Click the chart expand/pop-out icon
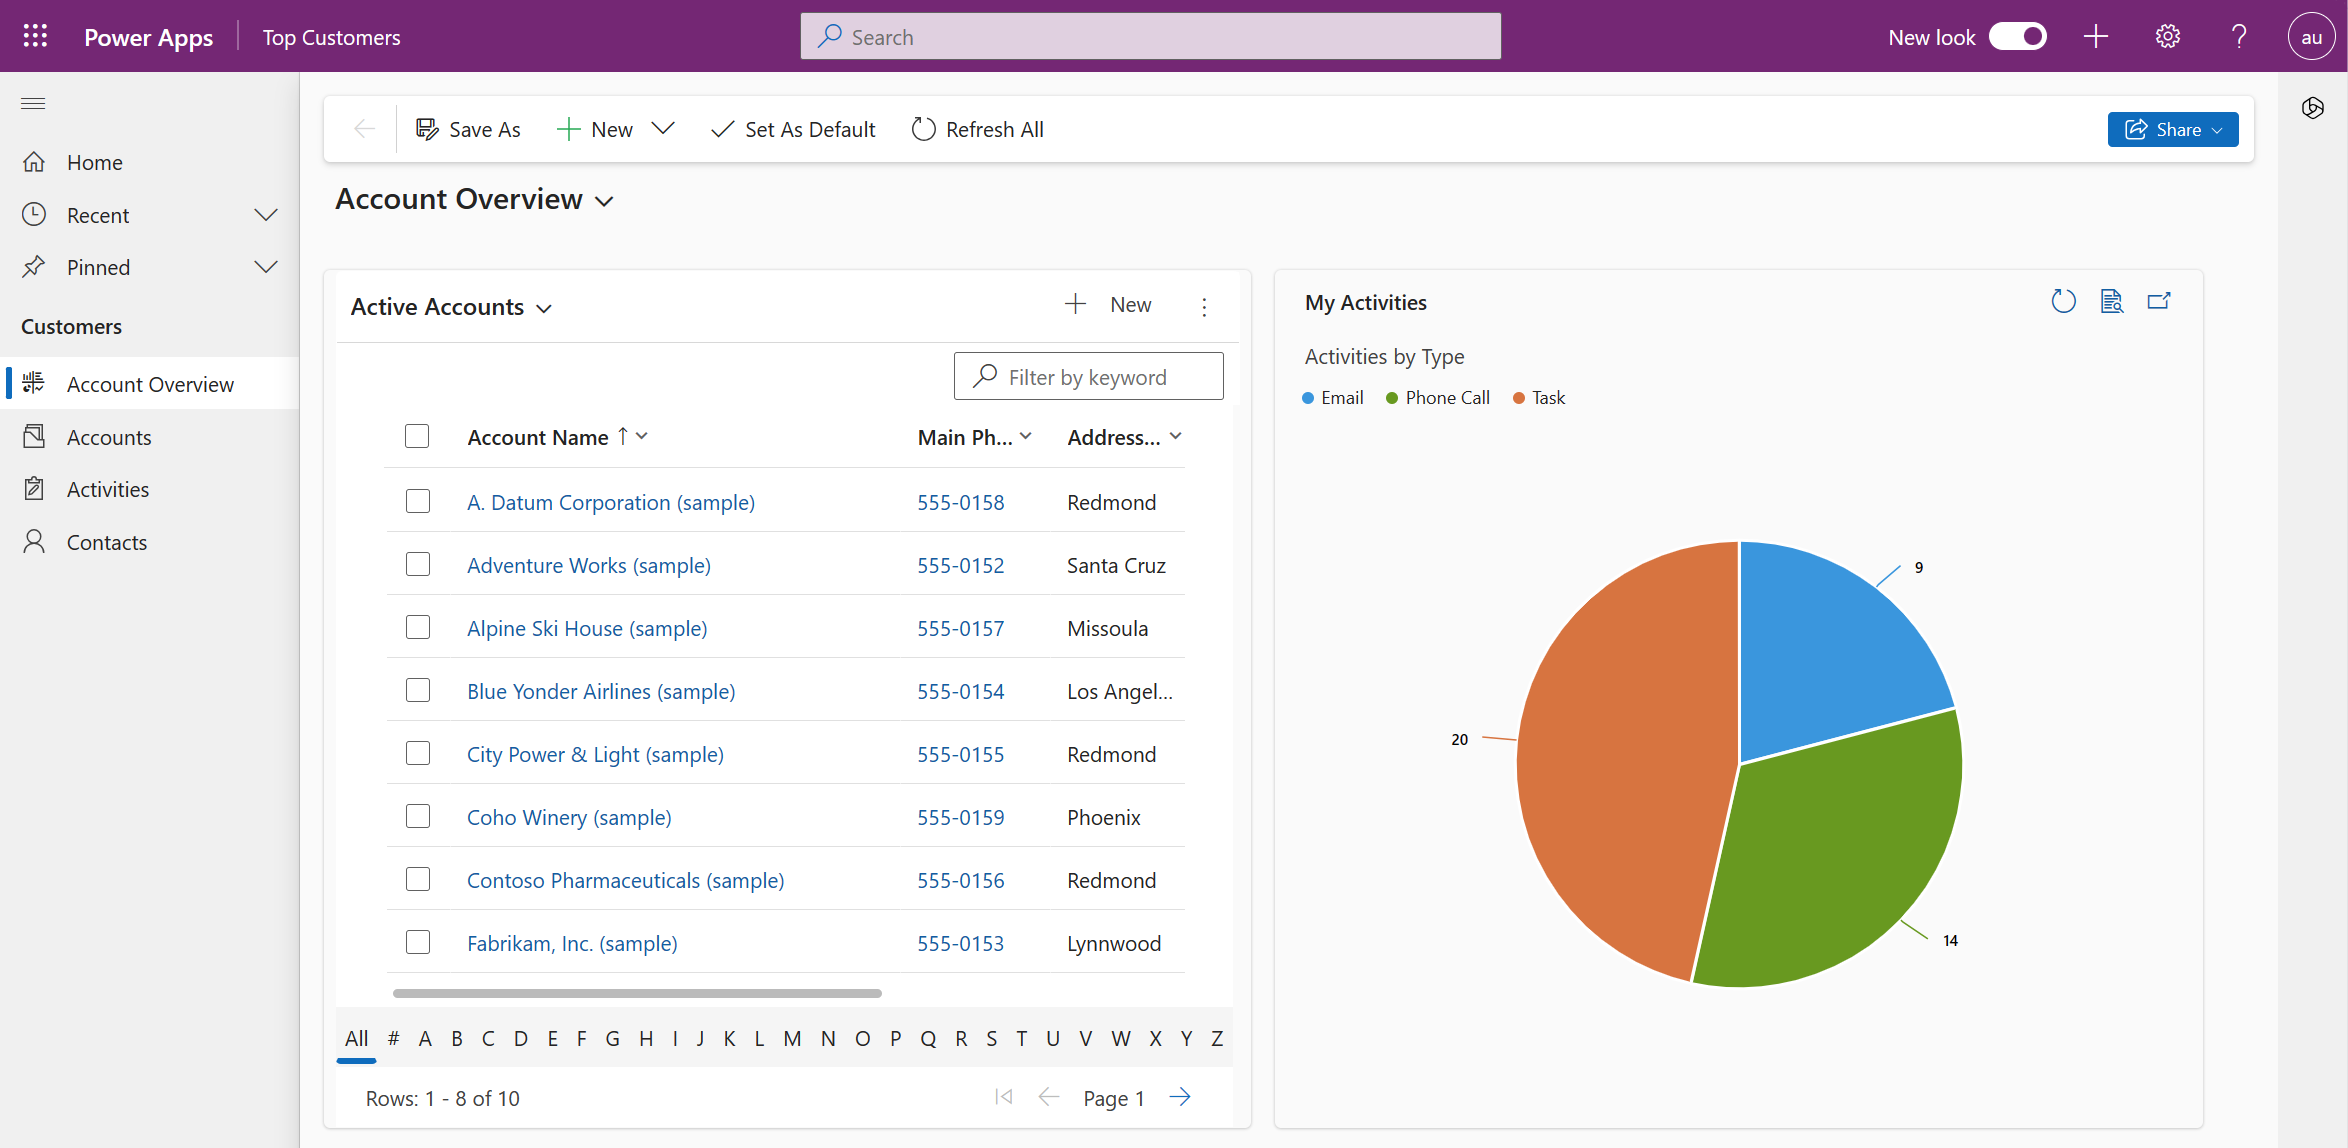 (x=2159, y=302)
